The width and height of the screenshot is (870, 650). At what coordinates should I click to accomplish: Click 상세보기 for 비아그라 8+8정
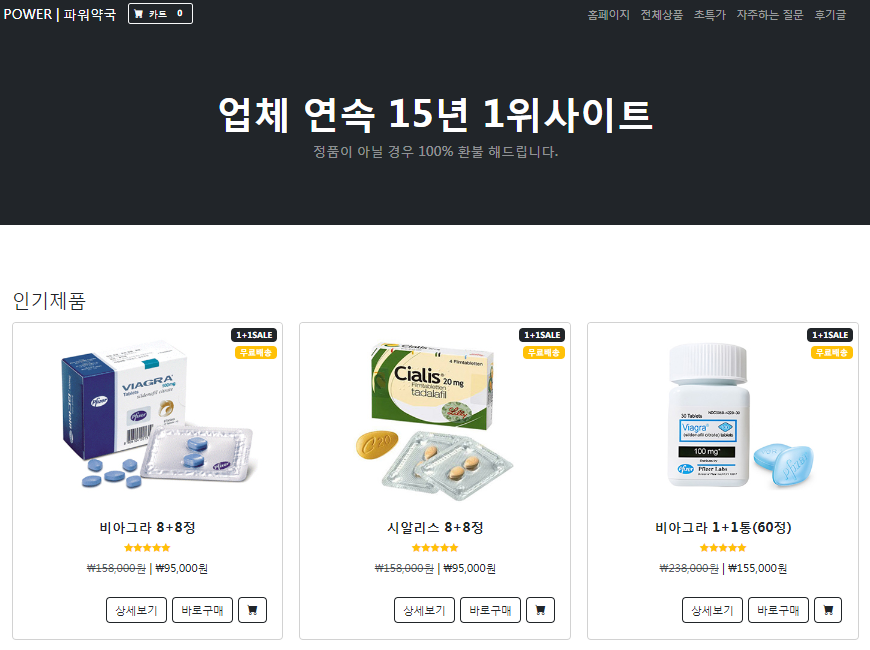click(x=136, y=610)
